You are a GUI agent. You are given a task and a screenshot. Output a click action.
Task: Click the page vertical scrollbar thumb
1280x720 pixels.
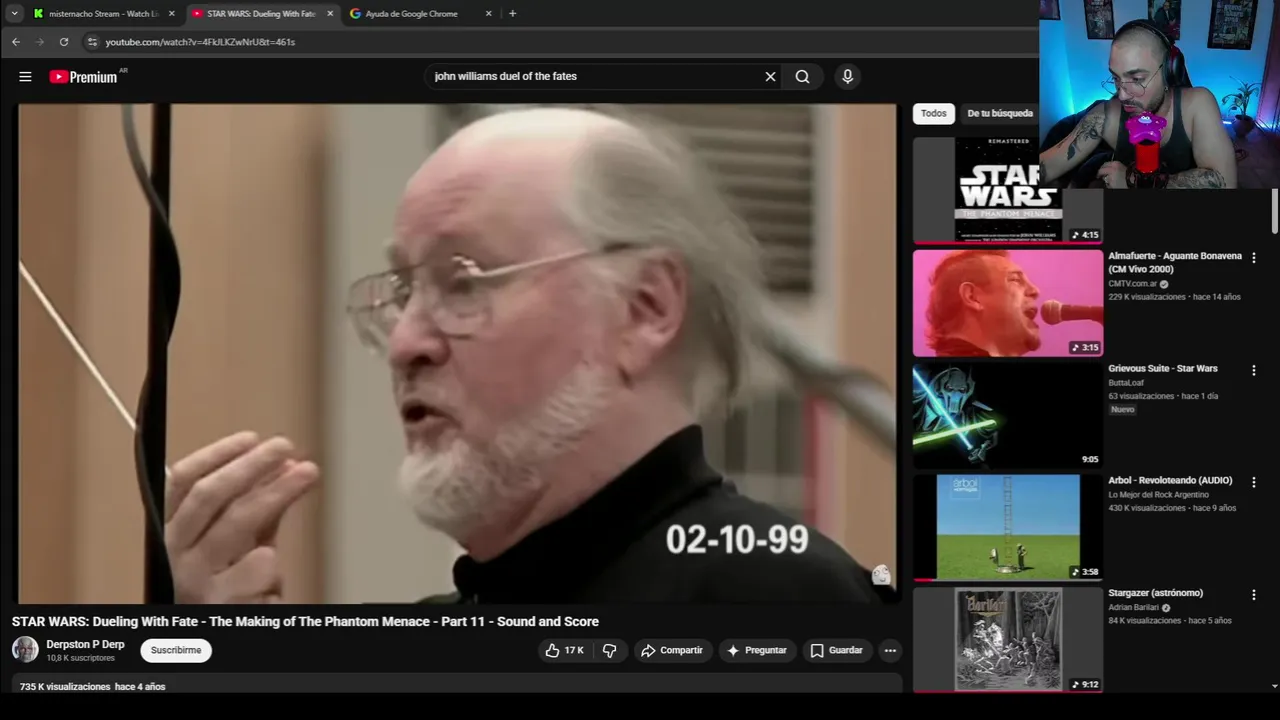click(x=1274, y=211)
